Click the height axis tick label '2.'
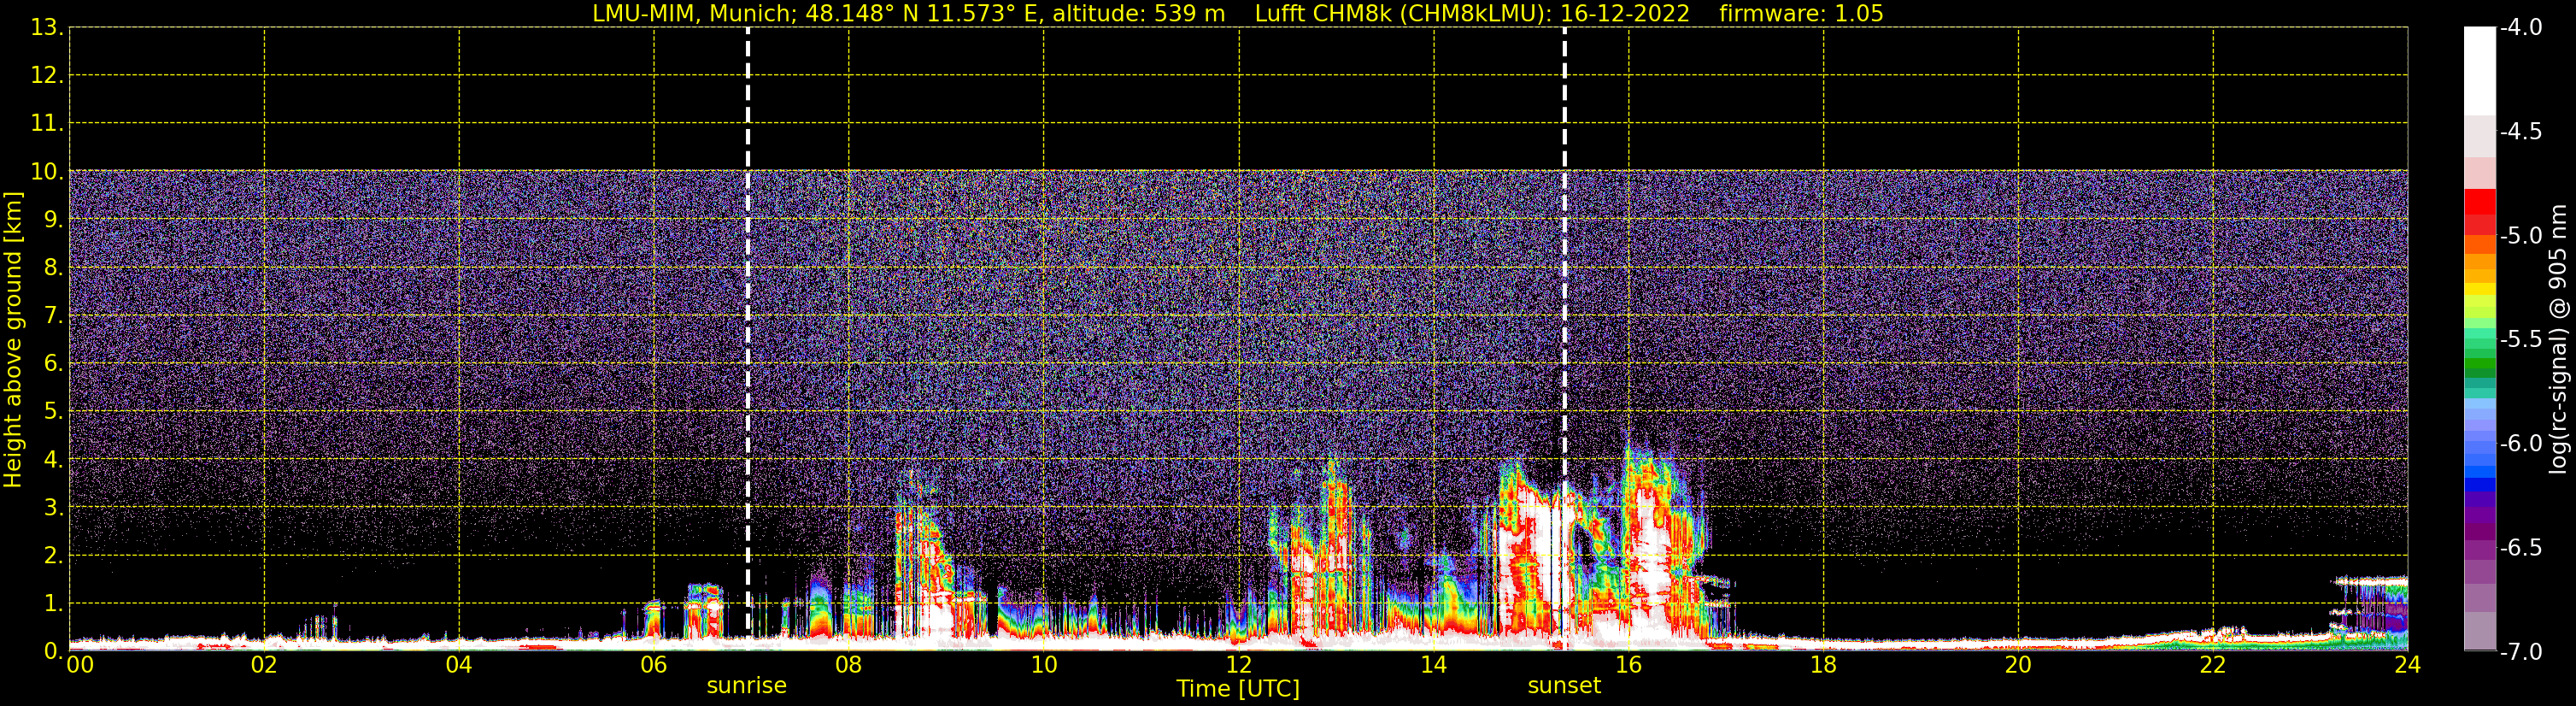 (x=54, y=556)
